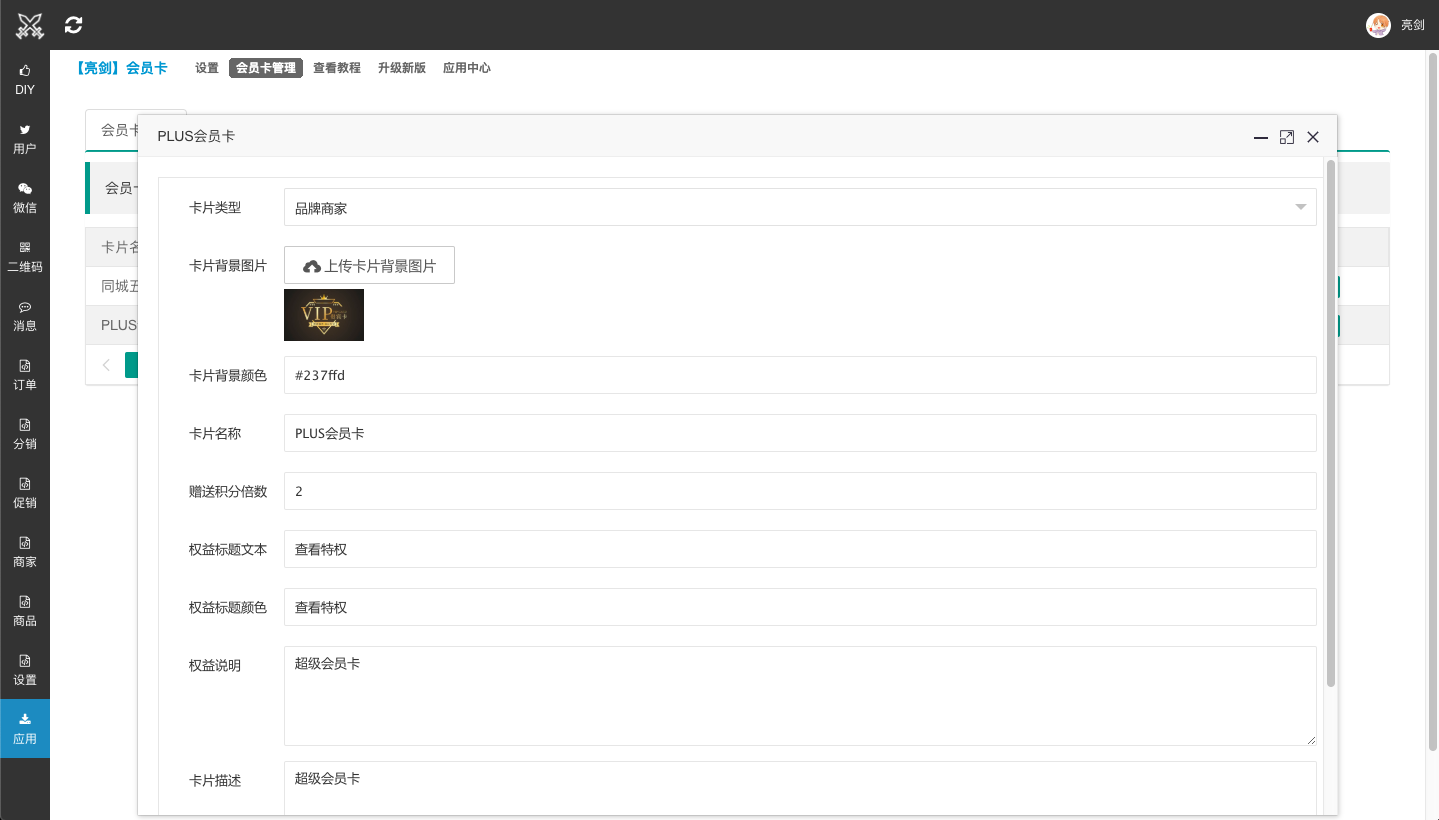This screenshot has height=820, width=1439.
Task: Click the crossed swords logo icon
Action: pyautogui.click(x=30, y=25)
